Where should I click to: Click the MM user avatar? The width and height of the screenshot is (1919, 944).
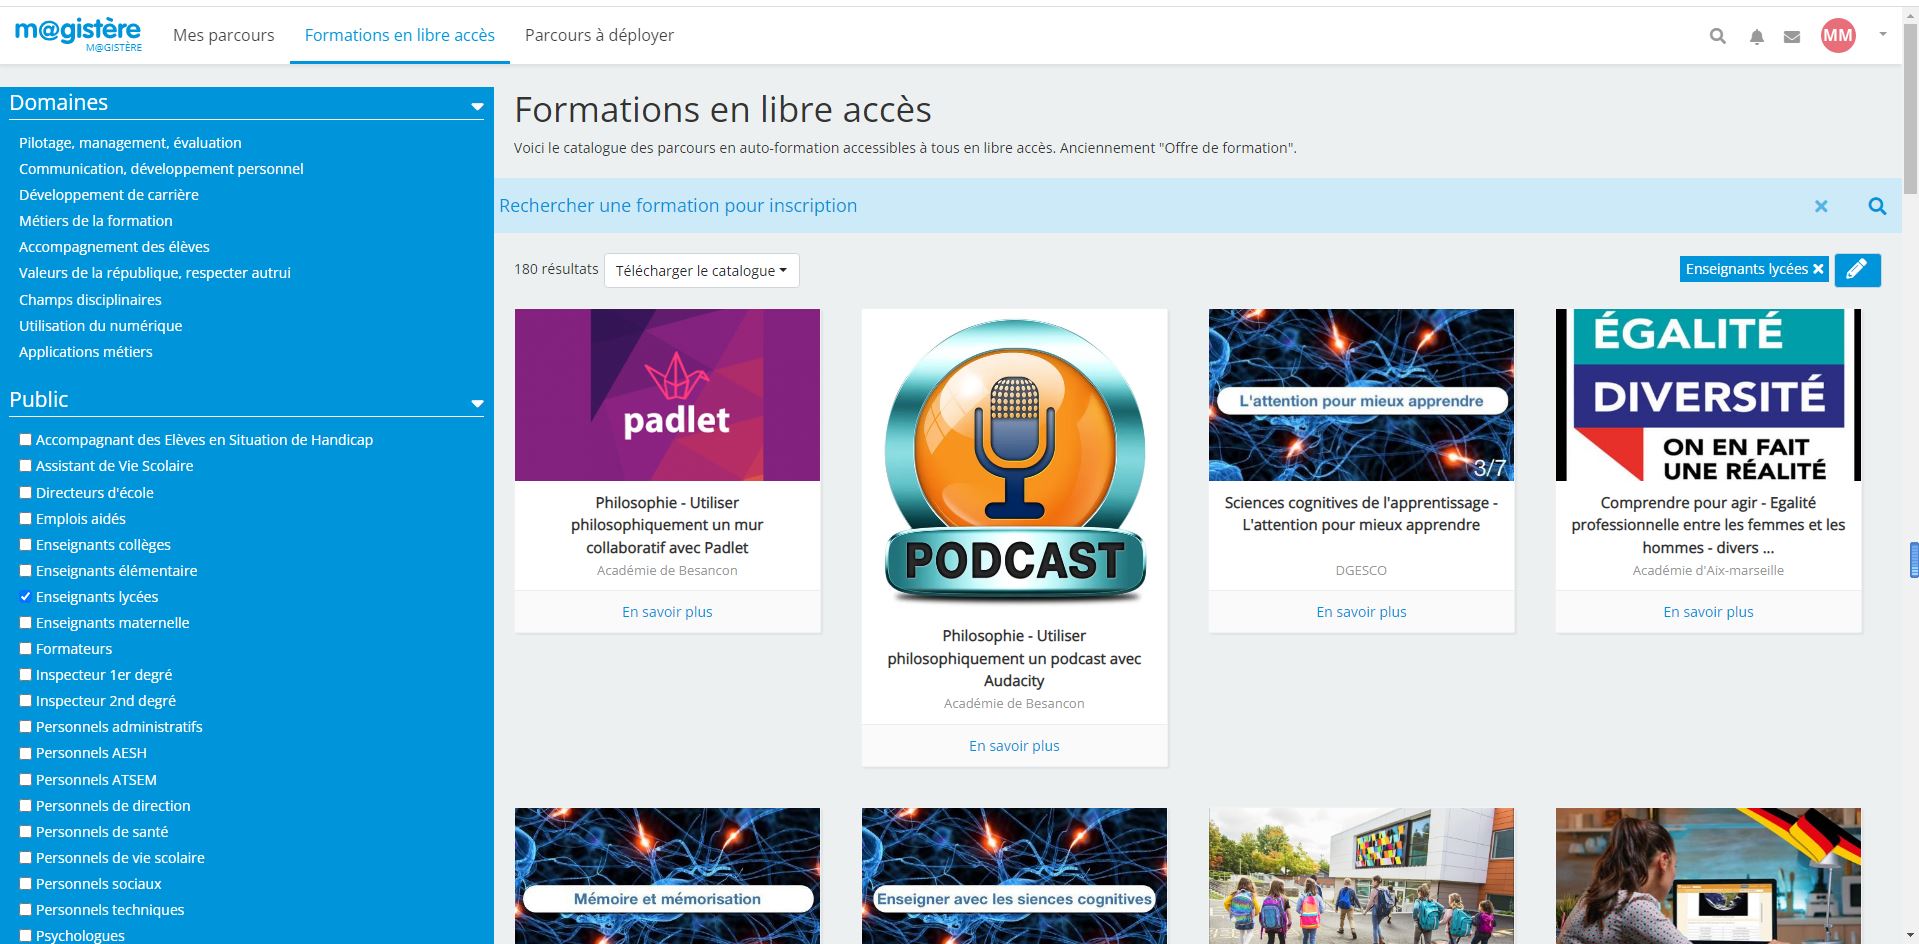pos(1838,36)
